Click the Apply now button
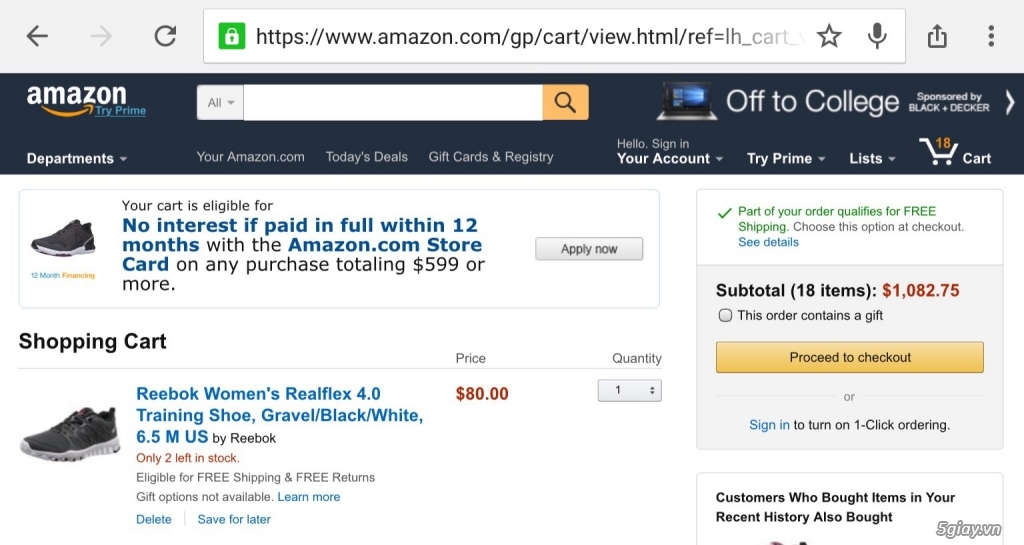 pos(589,249)
